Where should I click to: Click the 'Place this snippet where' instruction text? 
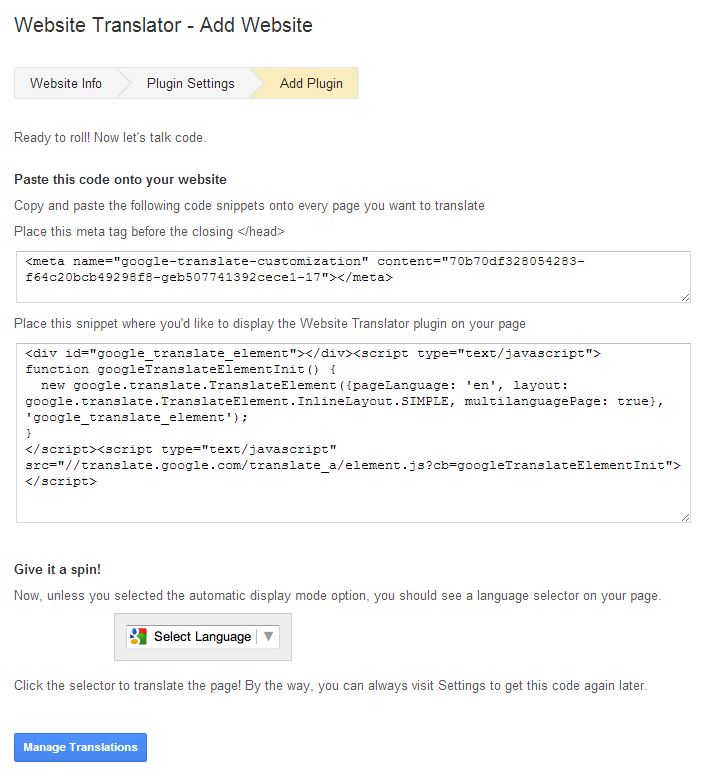pyautogui.click(x=270, y=324)
